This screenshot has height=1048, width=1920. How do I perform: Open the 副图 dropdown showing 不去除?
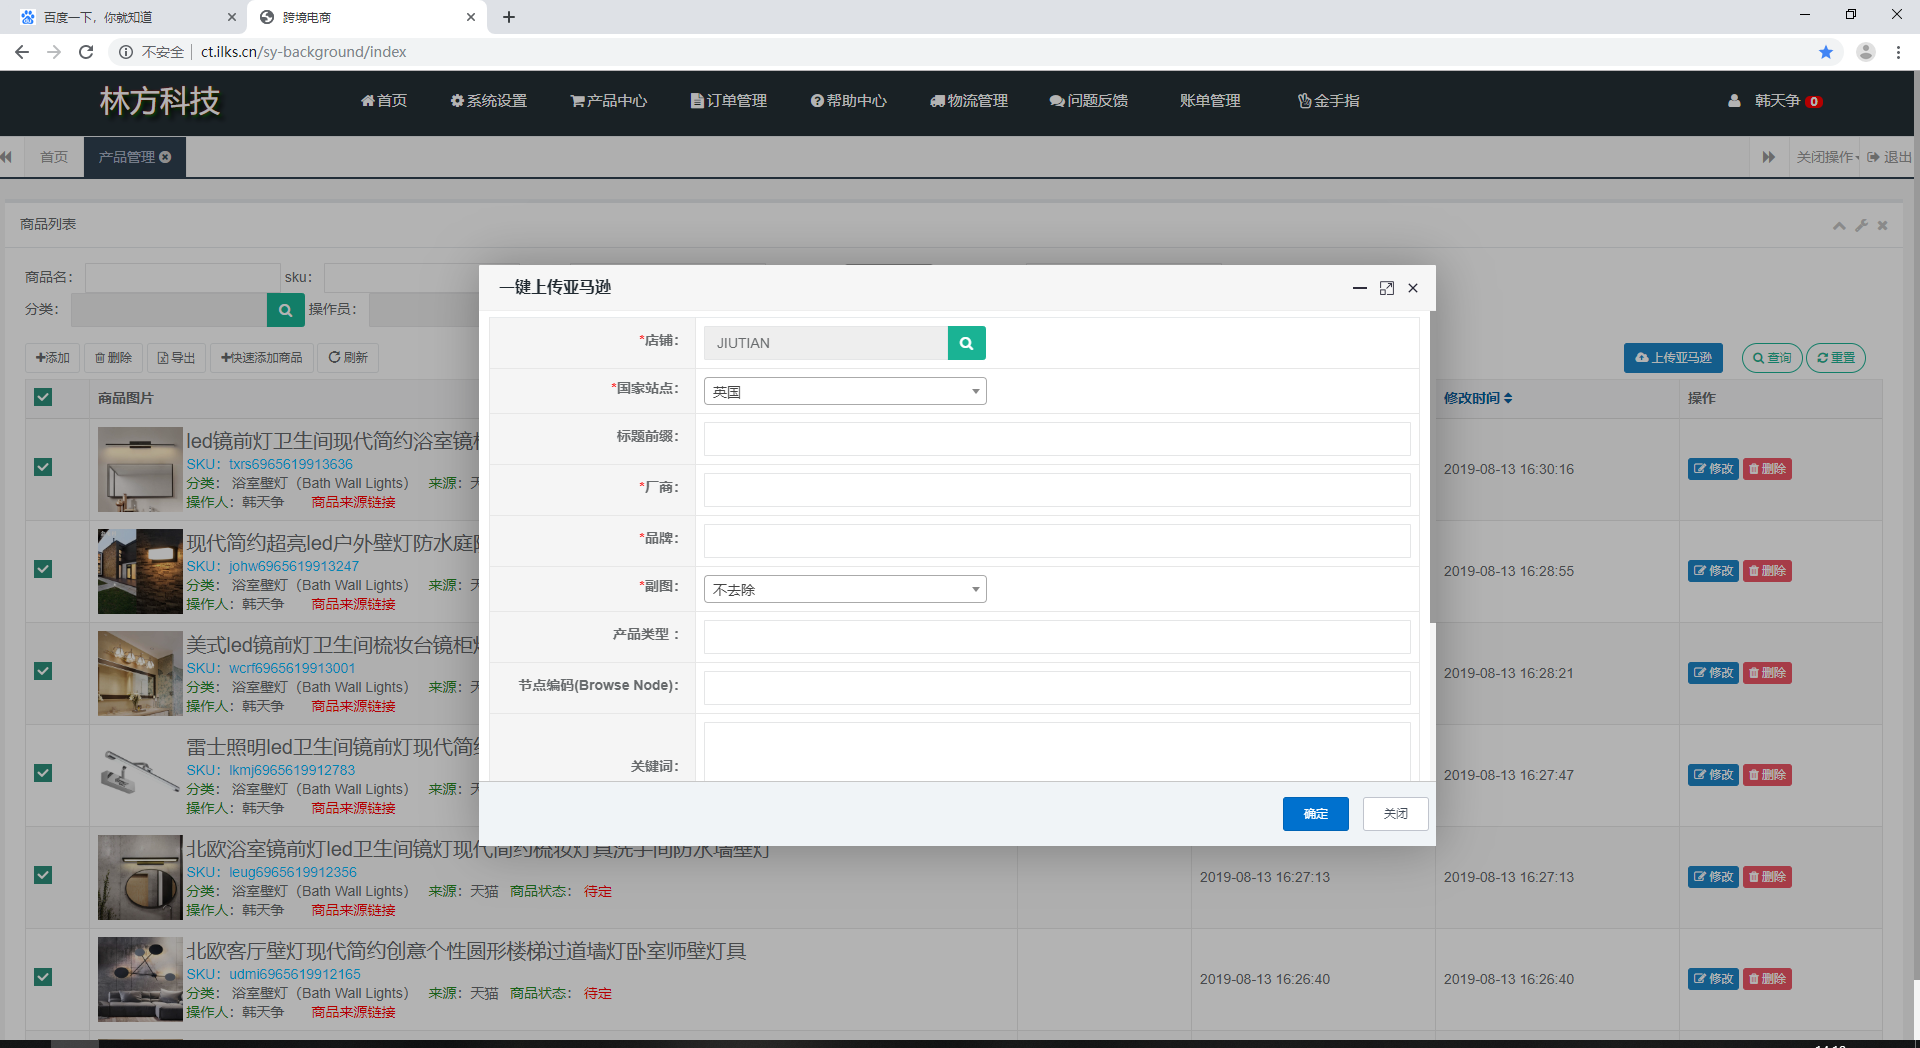(x=845, y=589)
